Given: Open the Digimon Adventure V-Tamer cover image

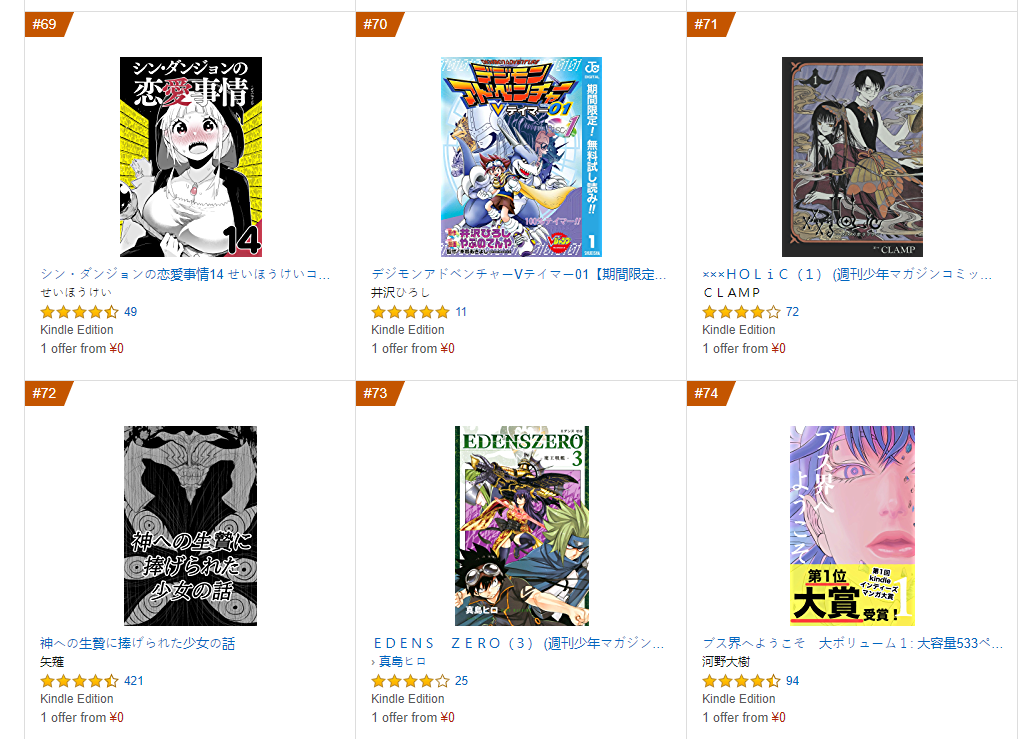Looking at the screenshot, I should point(521,157).
